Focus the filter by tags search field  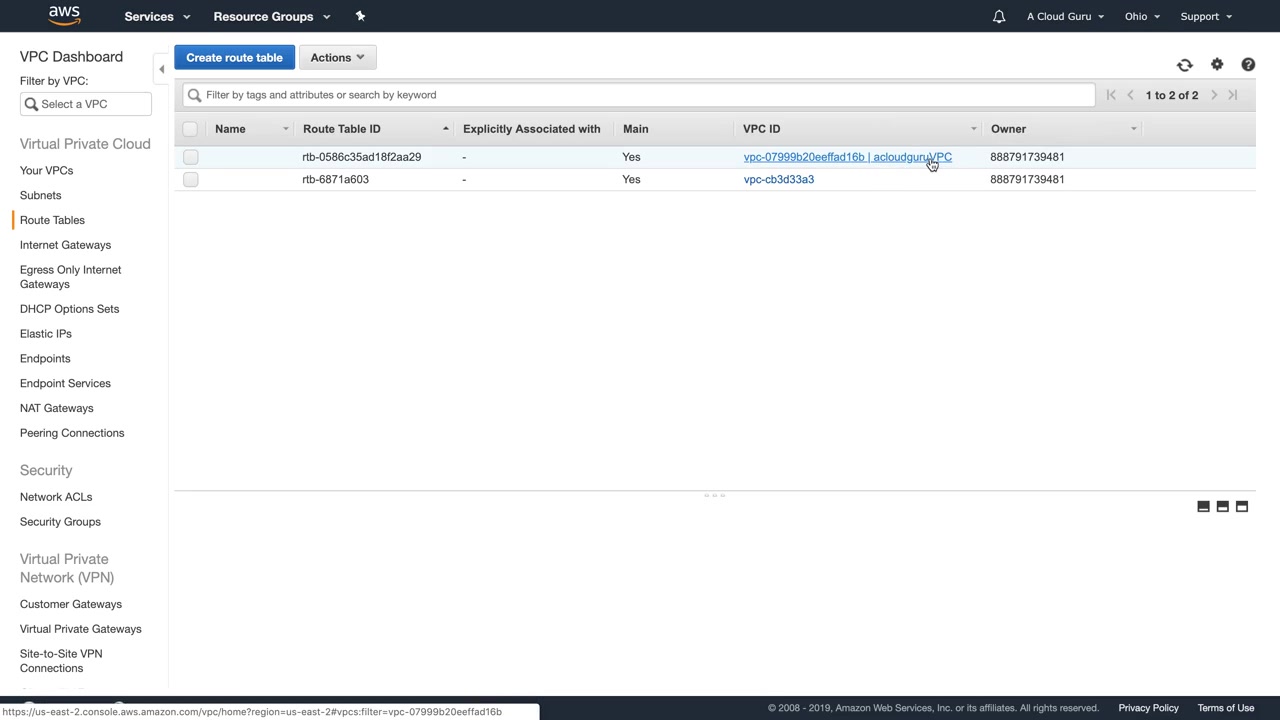[x=640, y=95]
